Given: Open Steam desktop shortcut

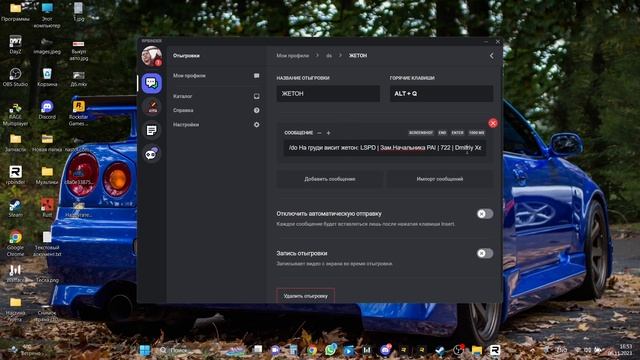Looking at the screenshot, I should [15, 208].
